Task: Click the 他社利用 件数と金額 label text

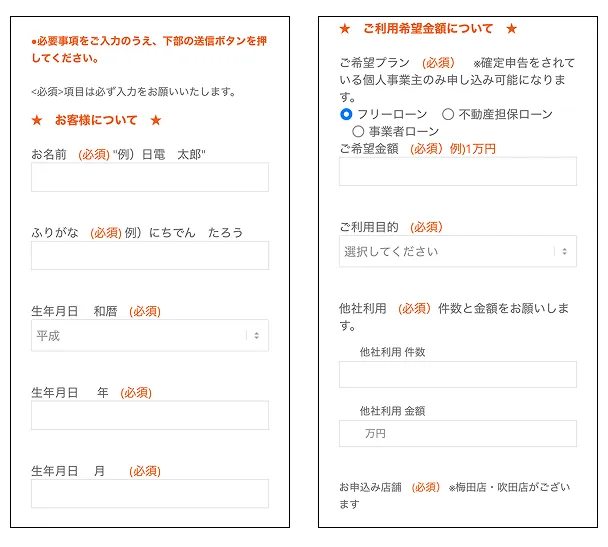Action: click(454, 317)
